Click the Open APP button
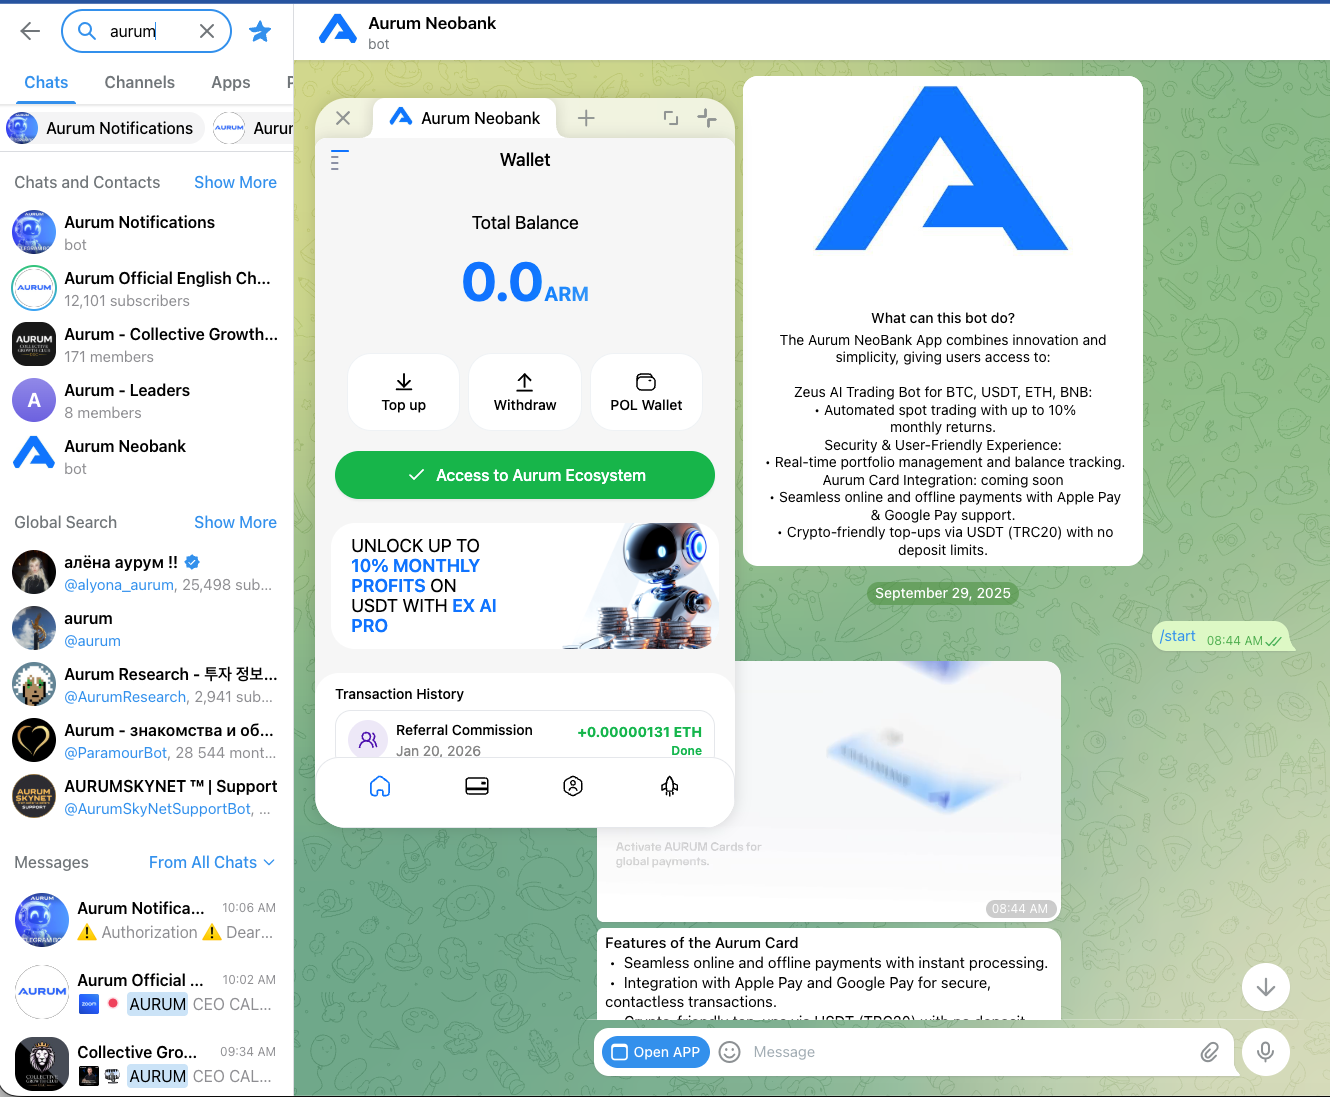The image size is (1330, 1097). (x=656, y=1052)
